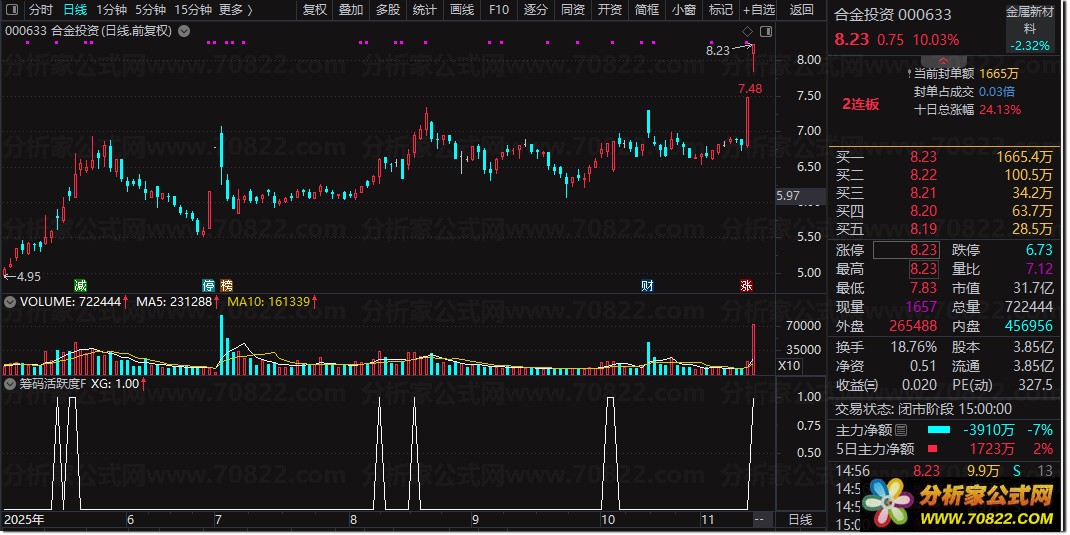Click the 停 event marker below the chart

click(x=209, y=285)
